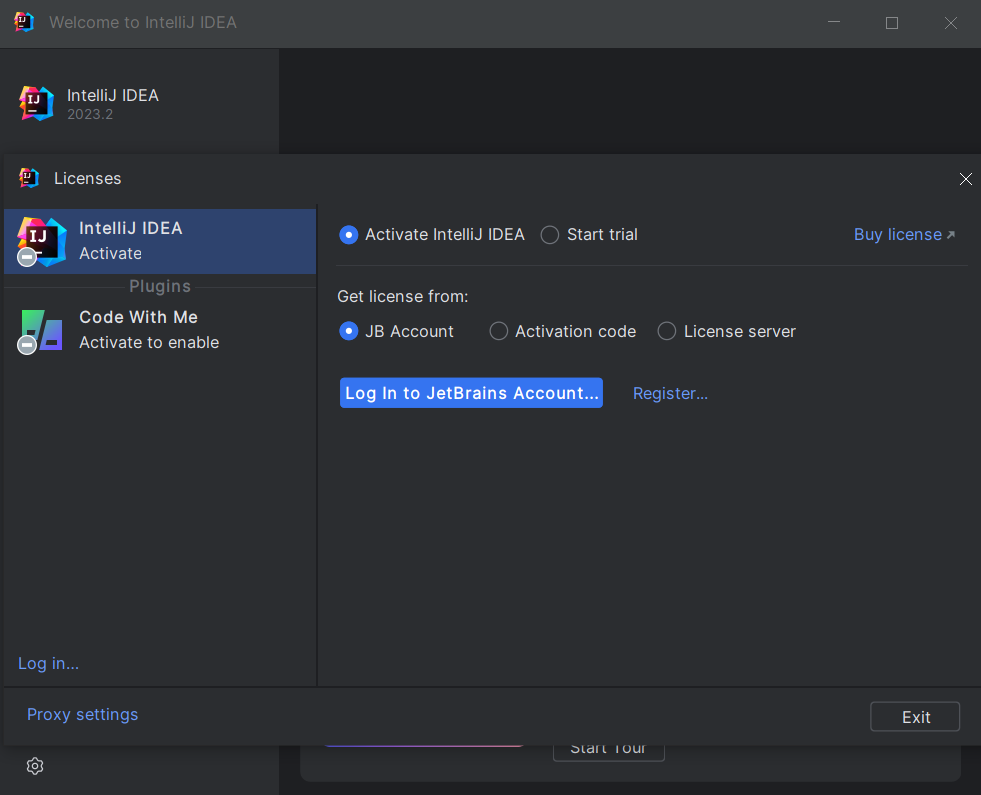The height and width of the screenshot is (795, 981).
Task: Click the IntelliJ IDEA logo in Licenses list
Action: [41, 241]
